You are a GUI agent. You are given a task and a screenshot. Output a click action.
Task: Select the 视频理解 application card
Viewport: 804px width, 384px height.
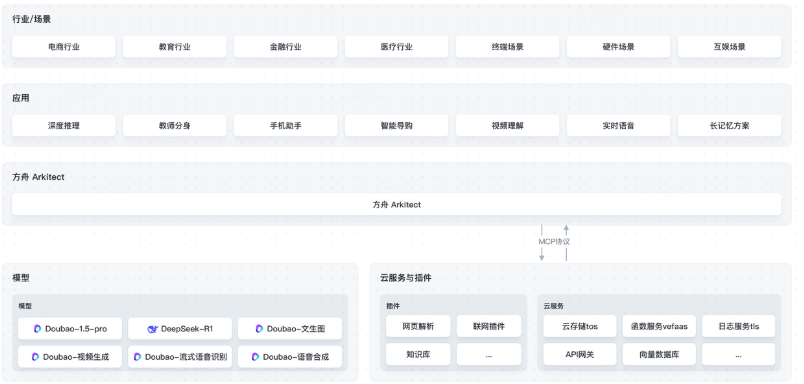coord(508,125)
